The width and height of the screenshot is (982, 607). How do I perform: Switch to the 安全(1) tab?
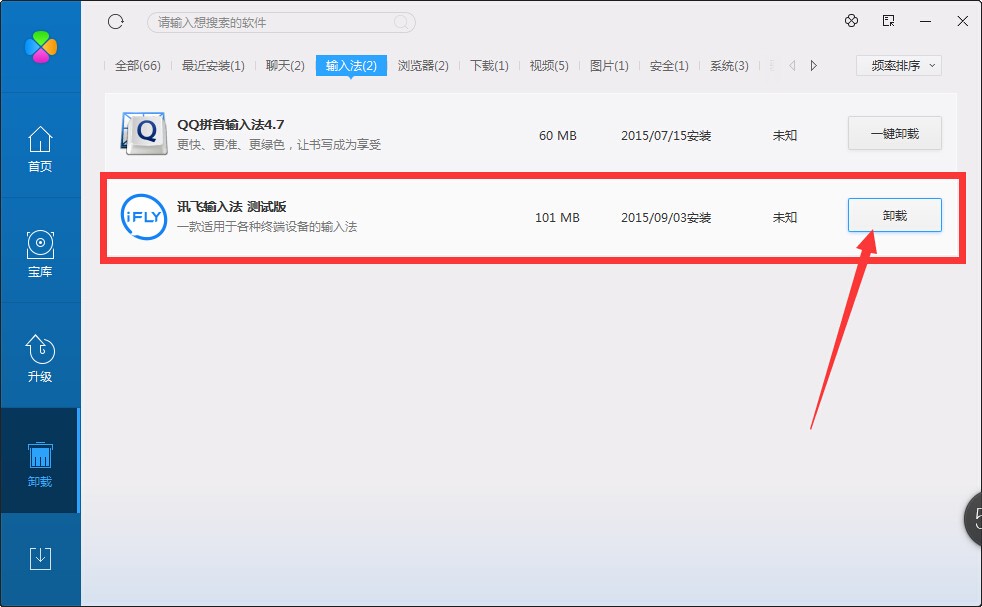point(669,66)
